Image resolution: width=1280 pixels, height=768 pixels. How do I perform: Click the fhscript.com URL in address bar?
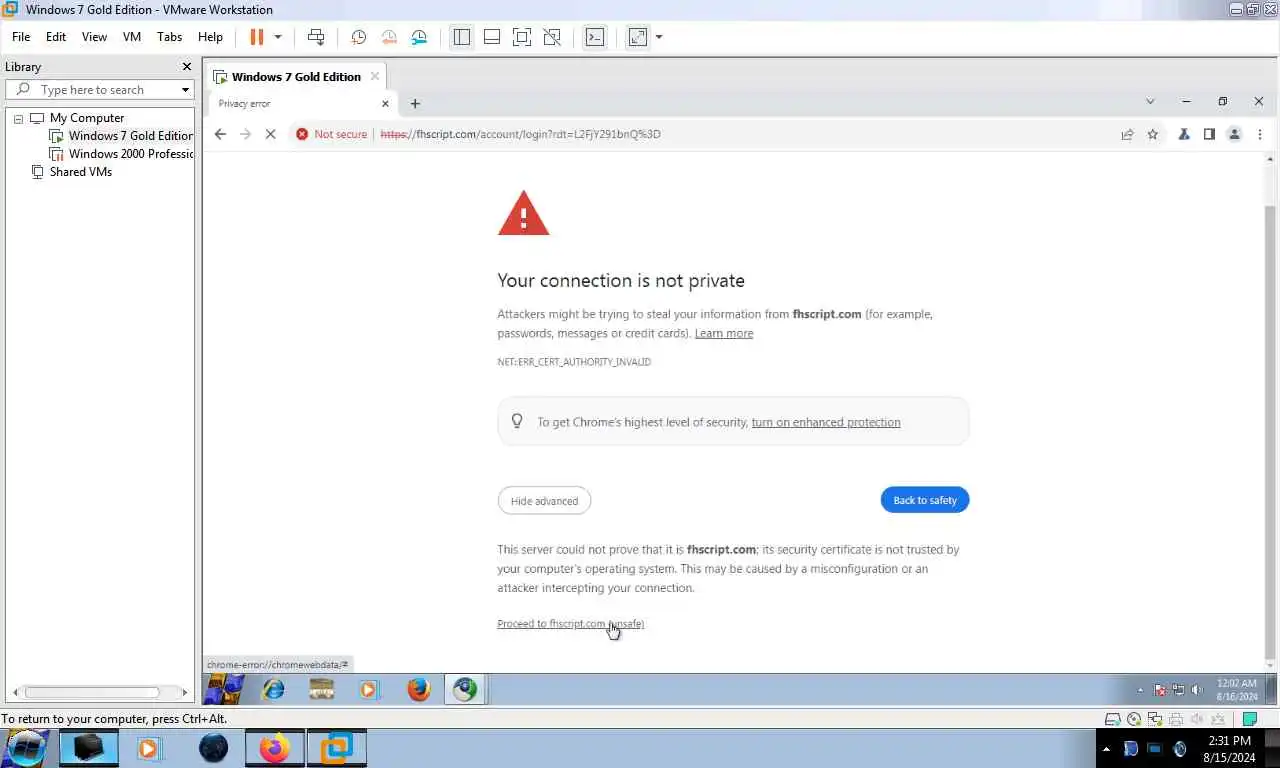pos(520,134)
